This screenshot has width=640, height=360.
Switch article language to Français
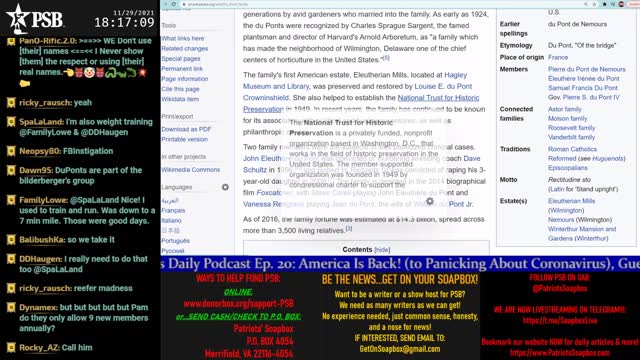[x=173, y=210]
